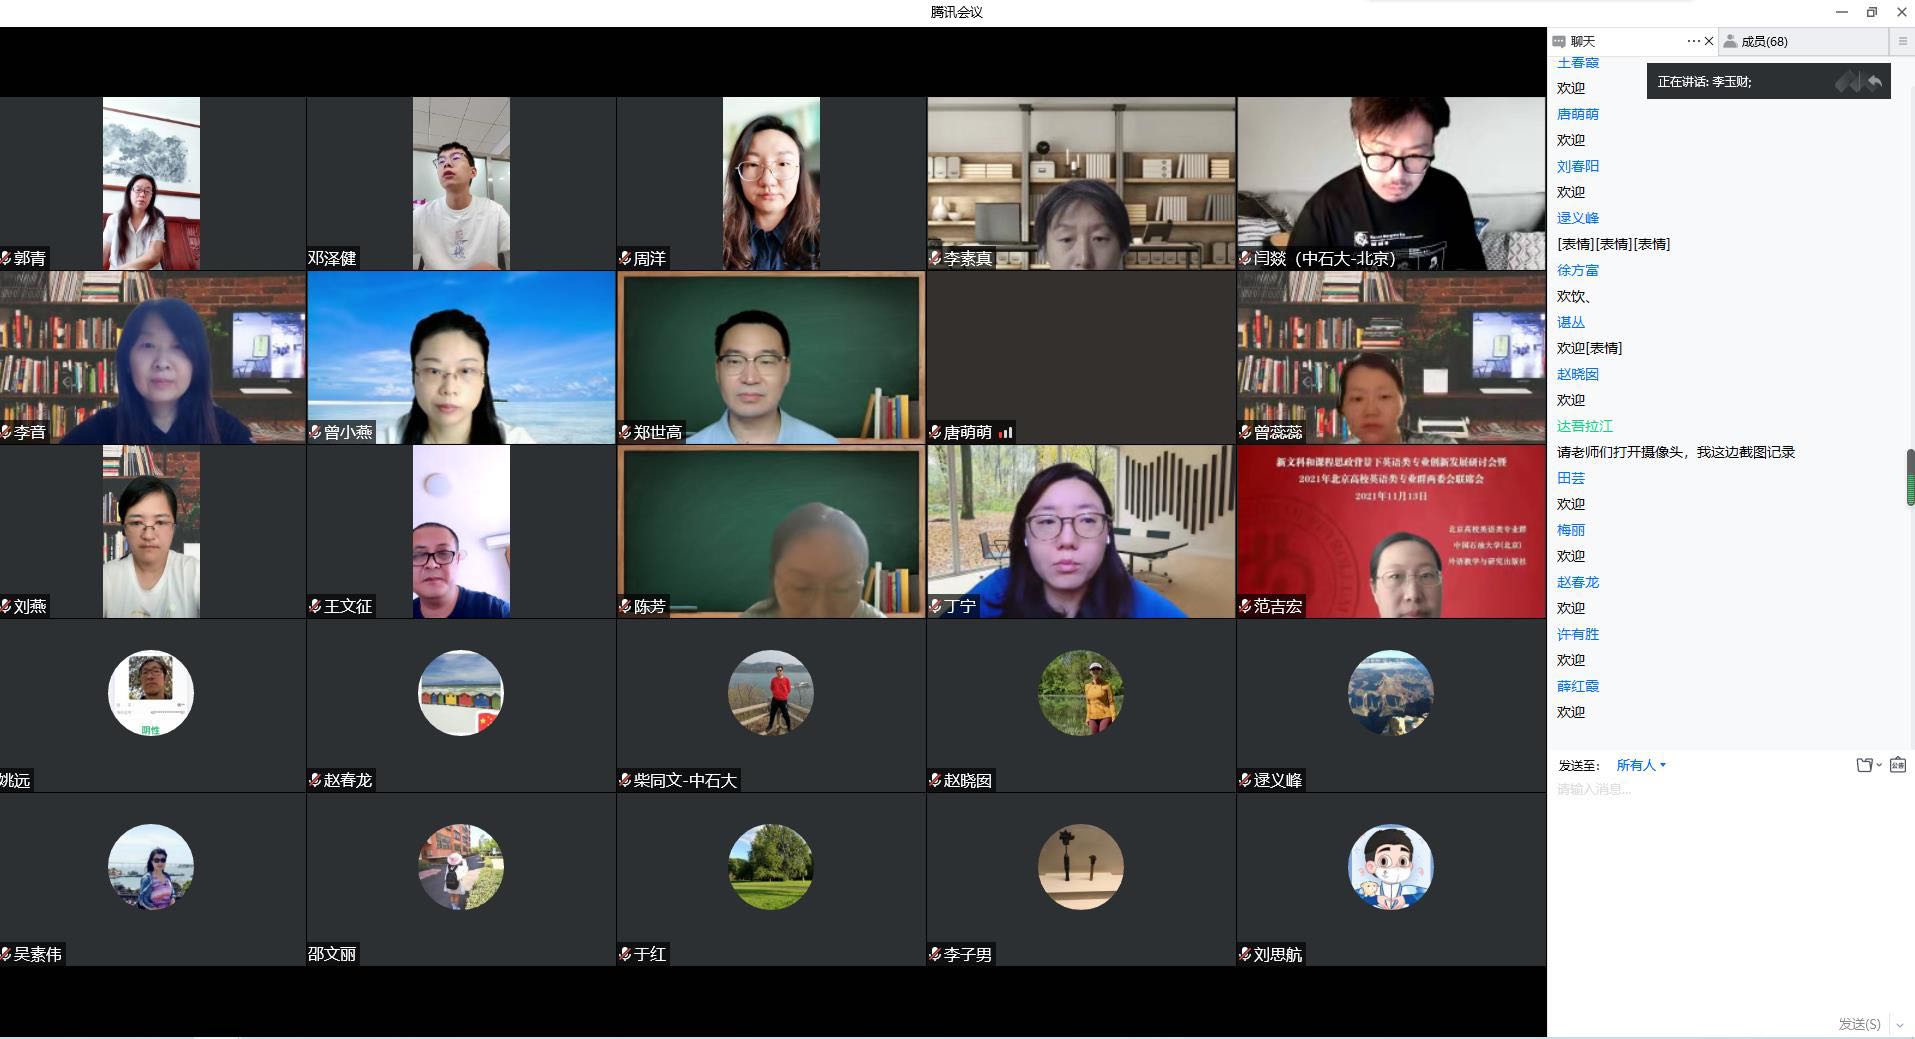This screenshot has width=1915, height=1039.
Task: Expand the send options arrow beside 发送(S)
Action: point(1900,1025)
